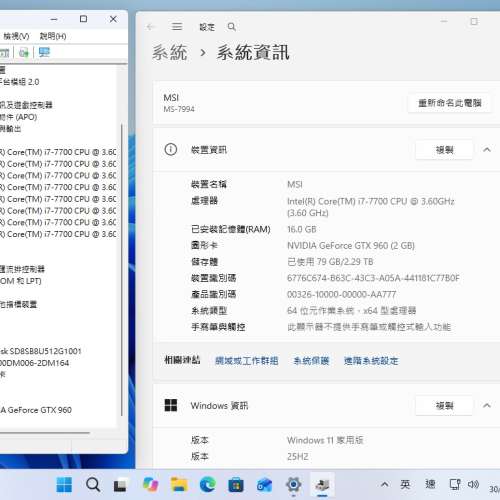The image size is (500, 500).
Task: Switch to Settings app taskbar gear icon
Action: coord(293,484)
